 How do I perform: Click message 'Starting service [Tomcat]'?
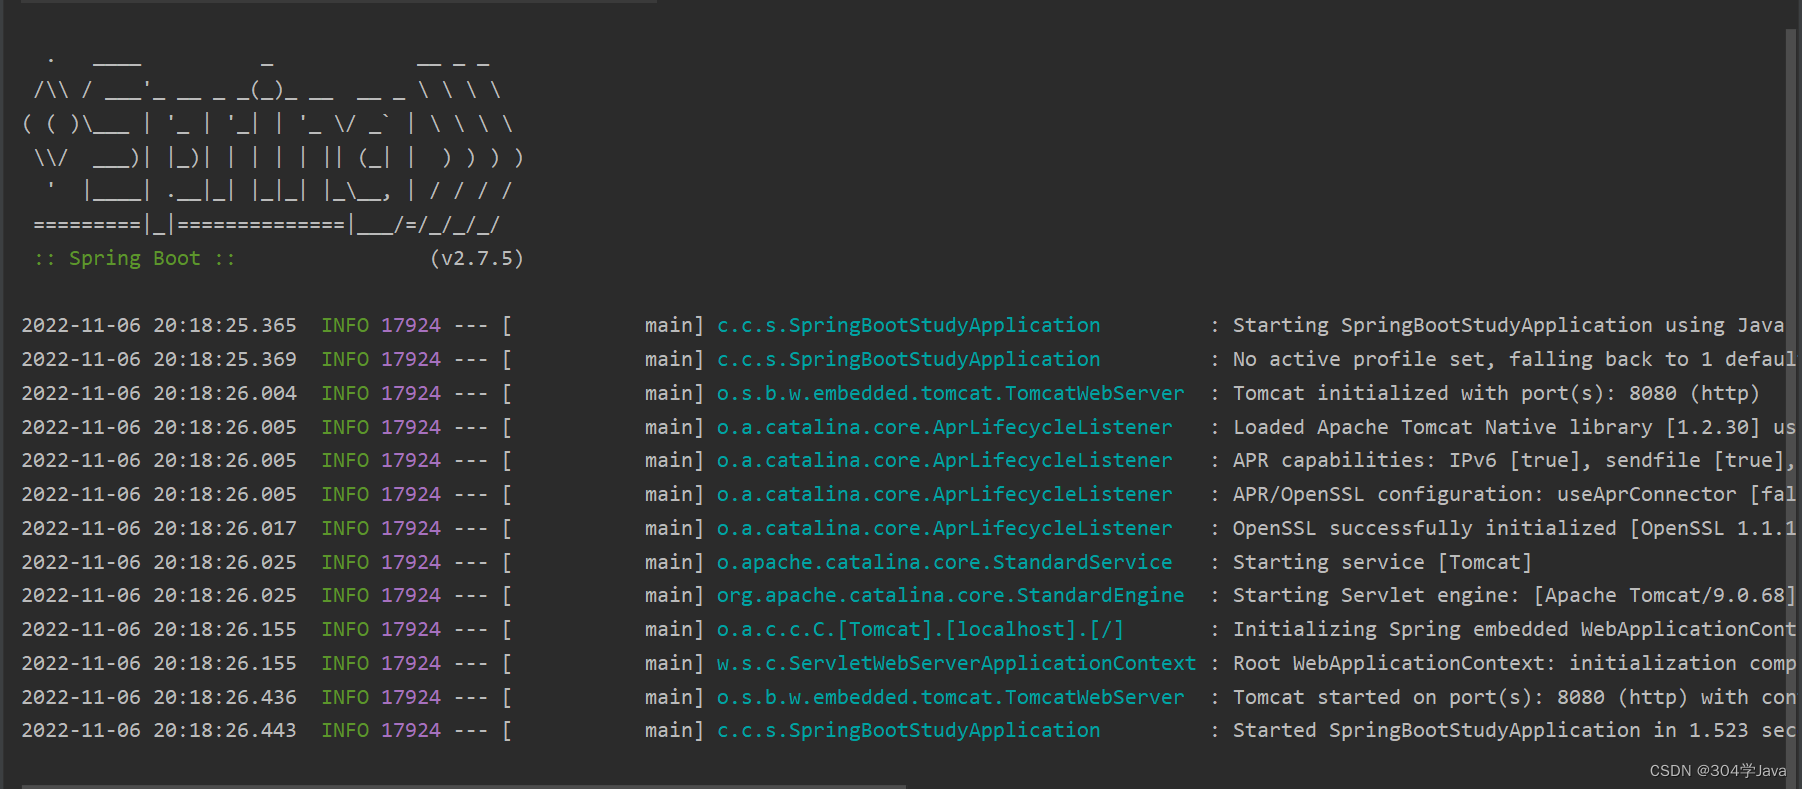(x=1382, y=562)
